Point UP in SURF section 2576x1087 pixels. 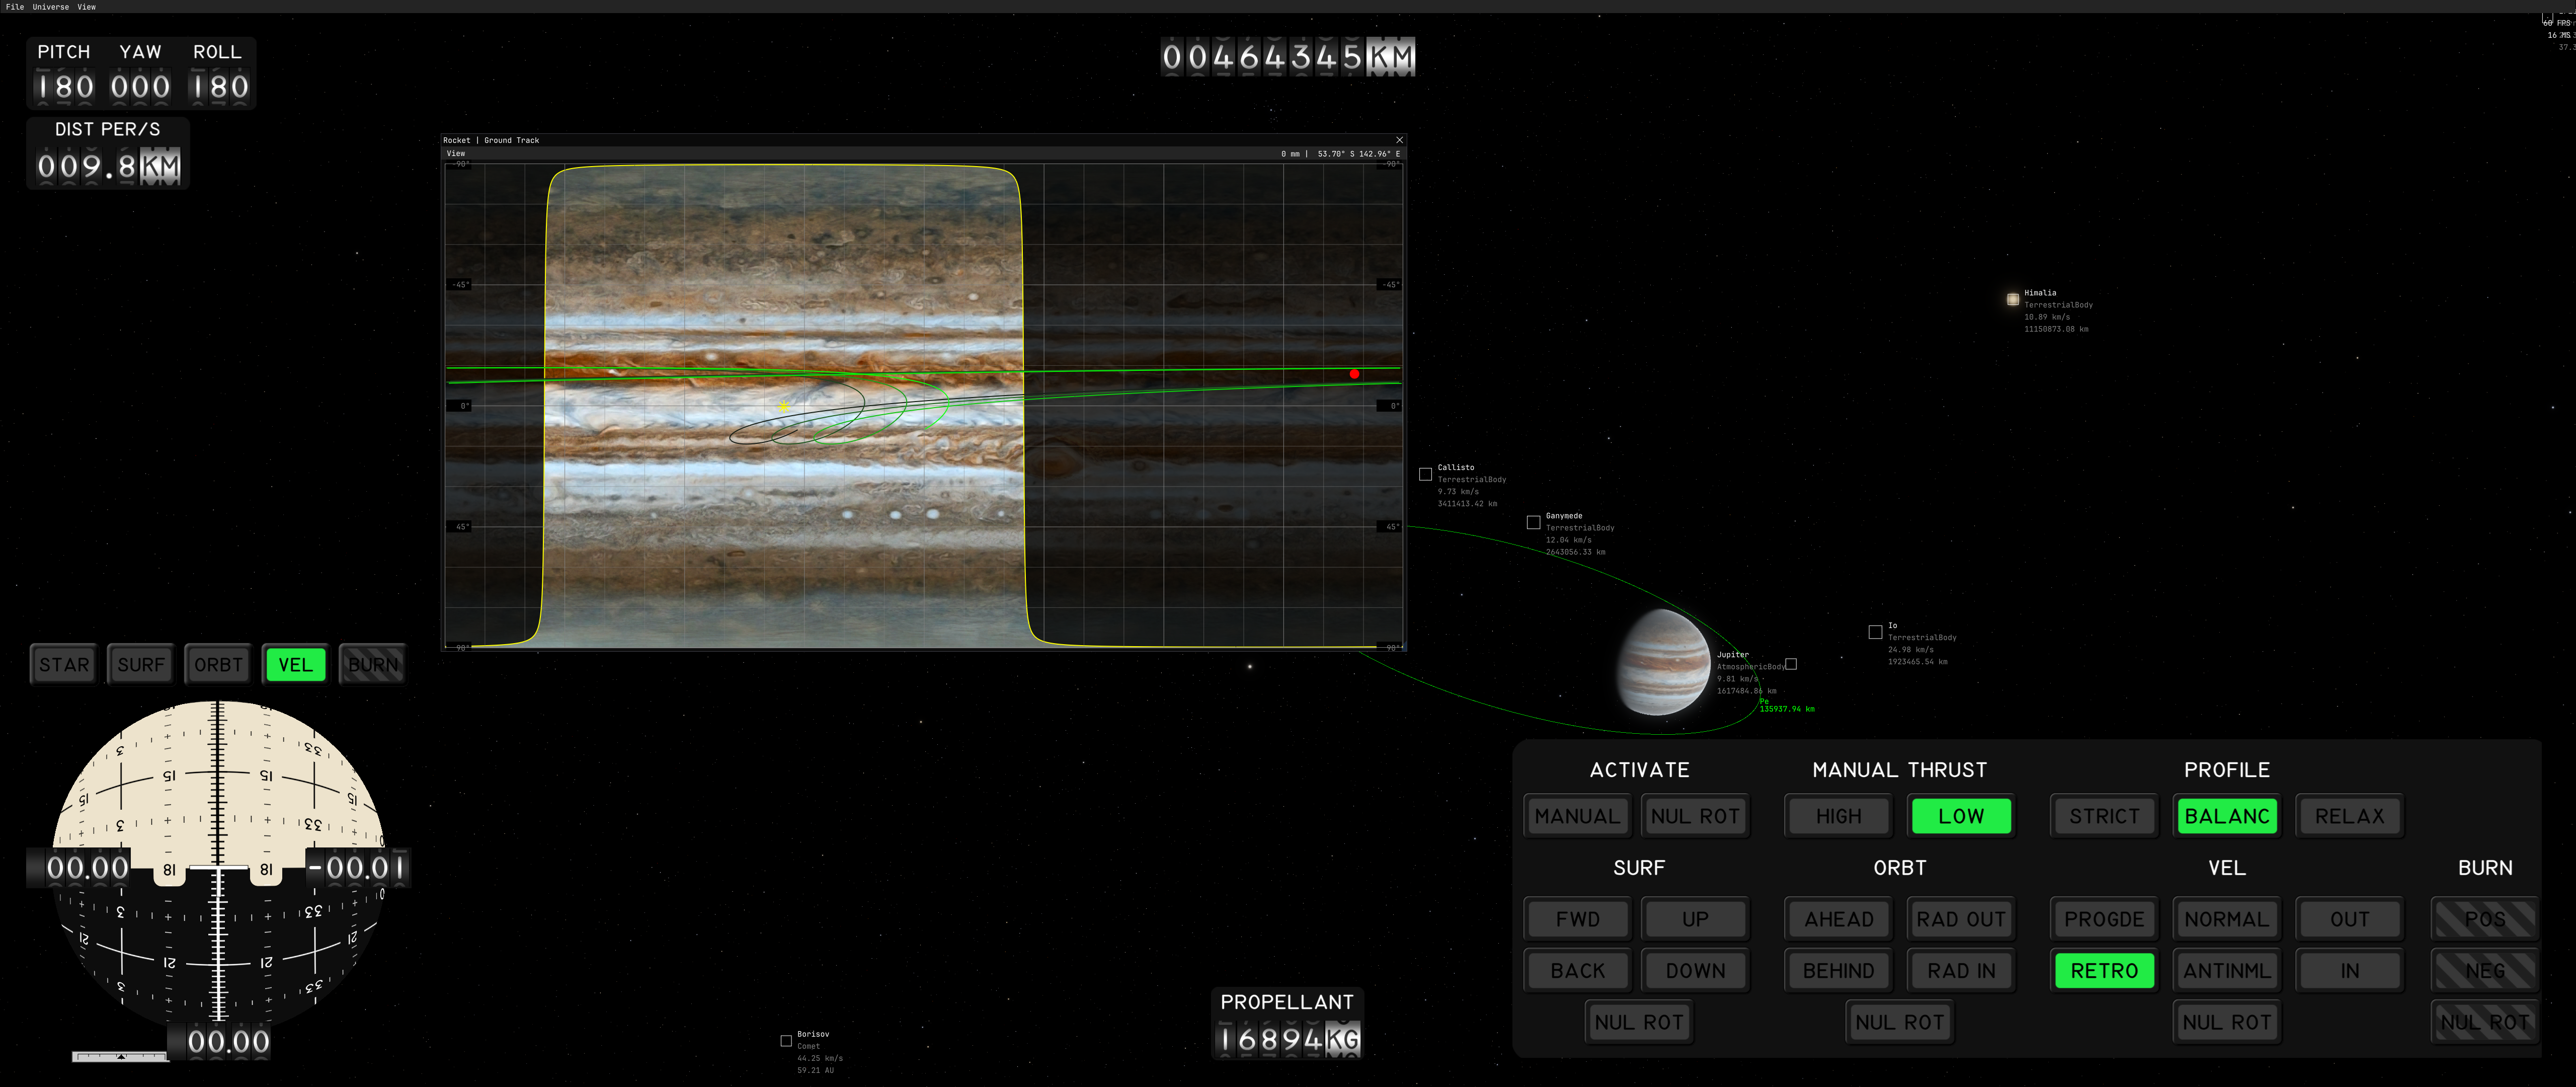click(x=1695, y=919)
